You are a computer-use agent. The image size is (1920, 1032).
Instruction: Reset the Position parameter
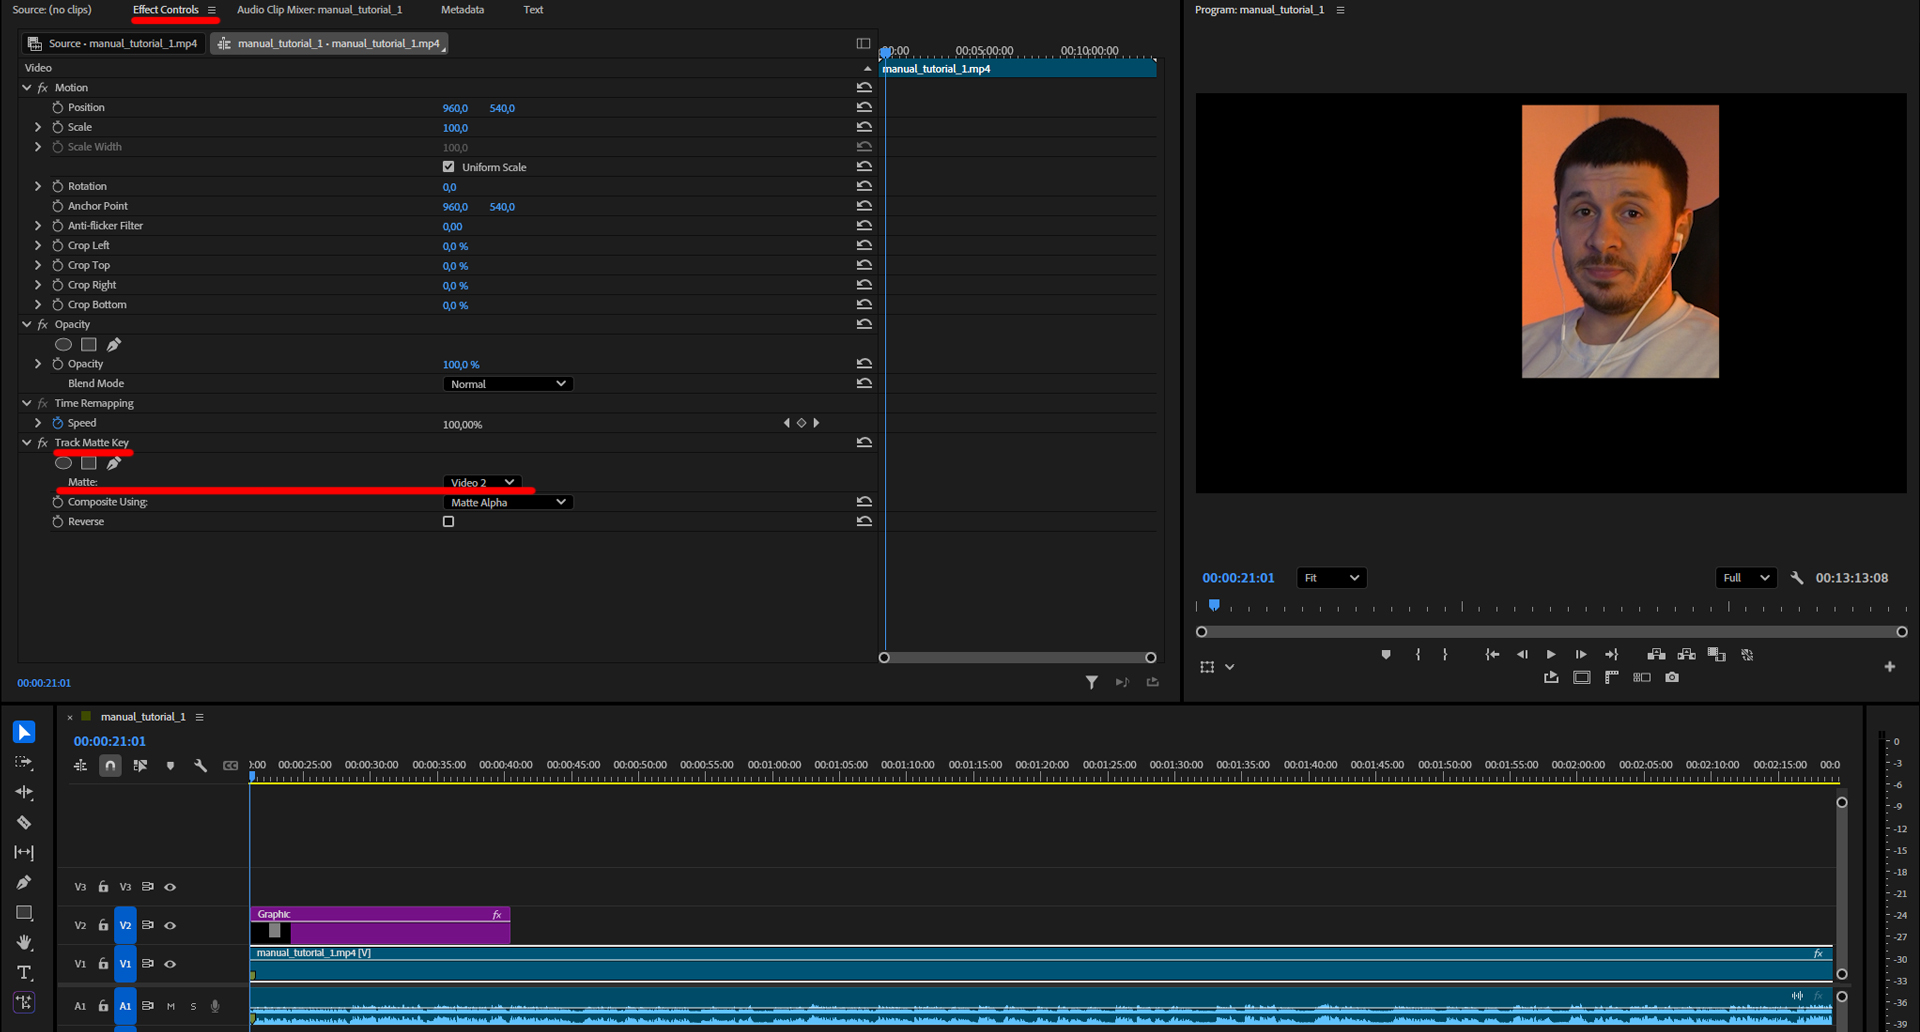(x=864, y=107)
